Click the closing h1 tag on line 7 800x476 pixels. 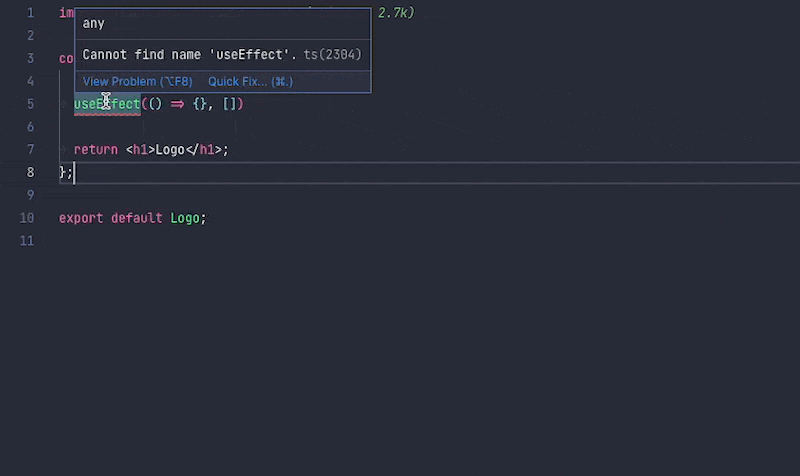point(203,149)
